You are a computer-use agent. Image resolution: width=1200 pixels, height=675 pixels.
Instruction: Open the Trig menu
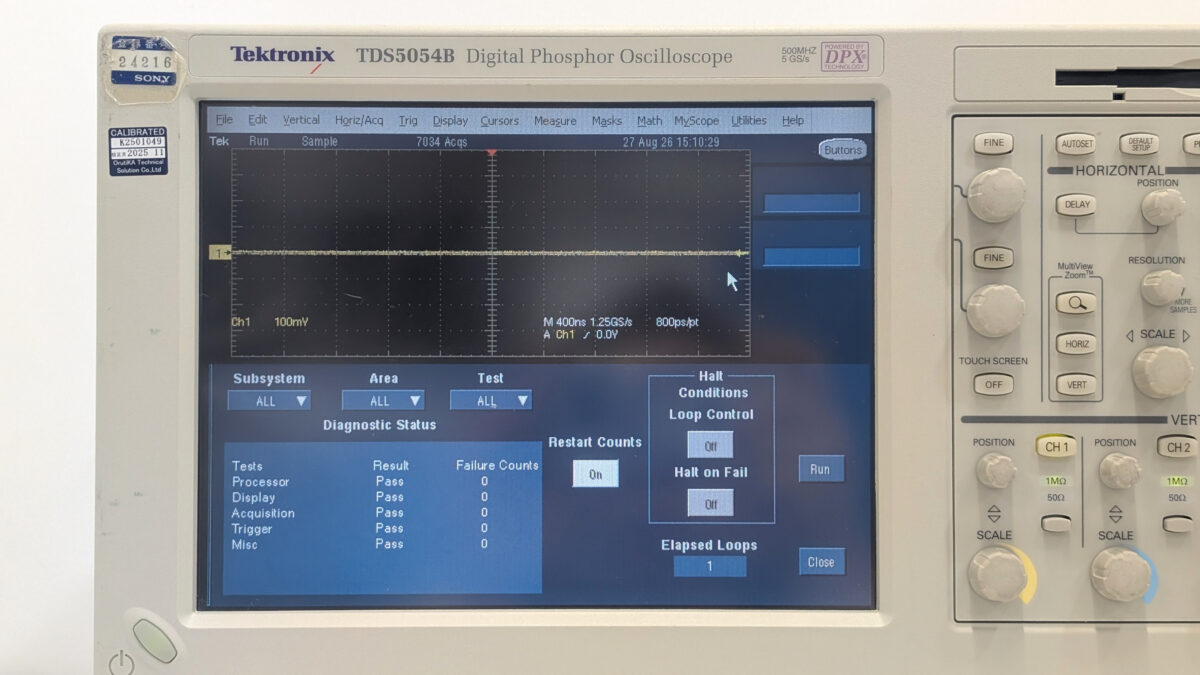[x=408, y=120]
